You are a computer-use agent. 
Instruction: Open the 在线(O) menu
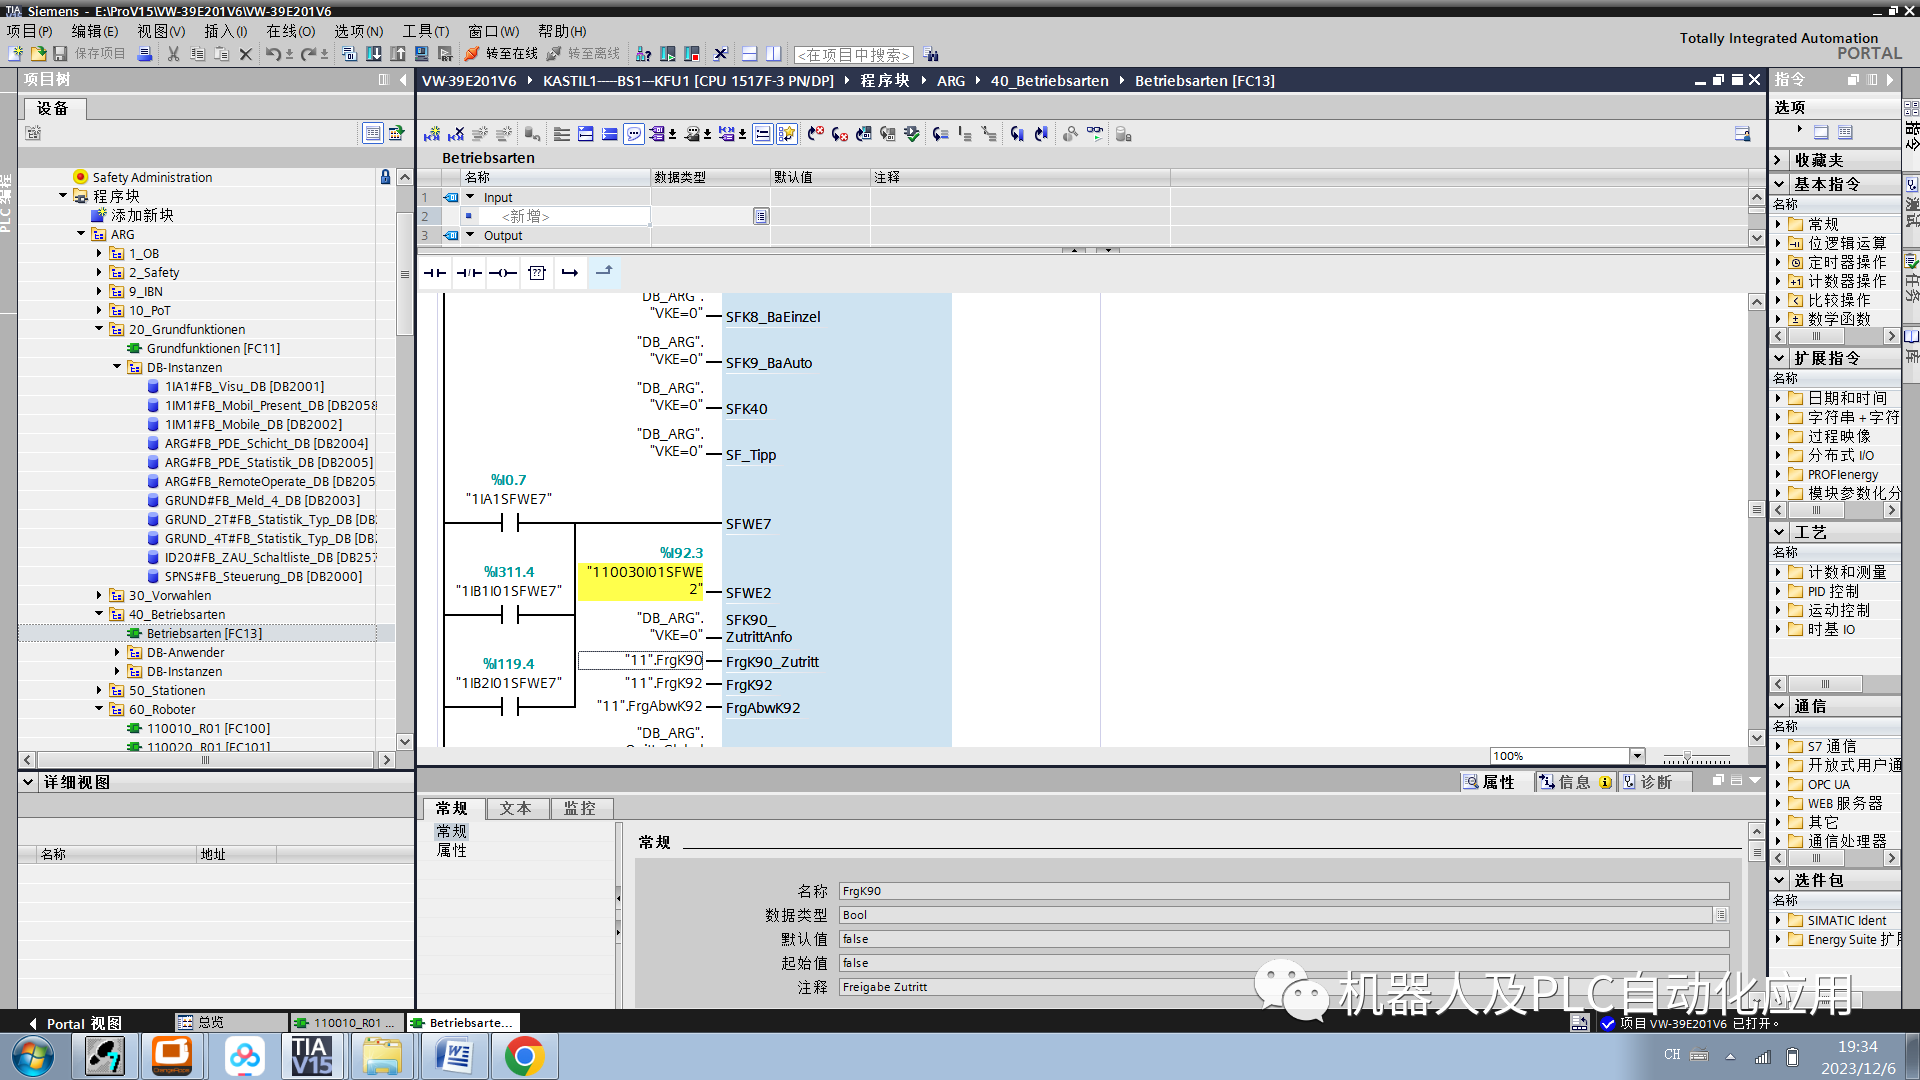[291, 31]
